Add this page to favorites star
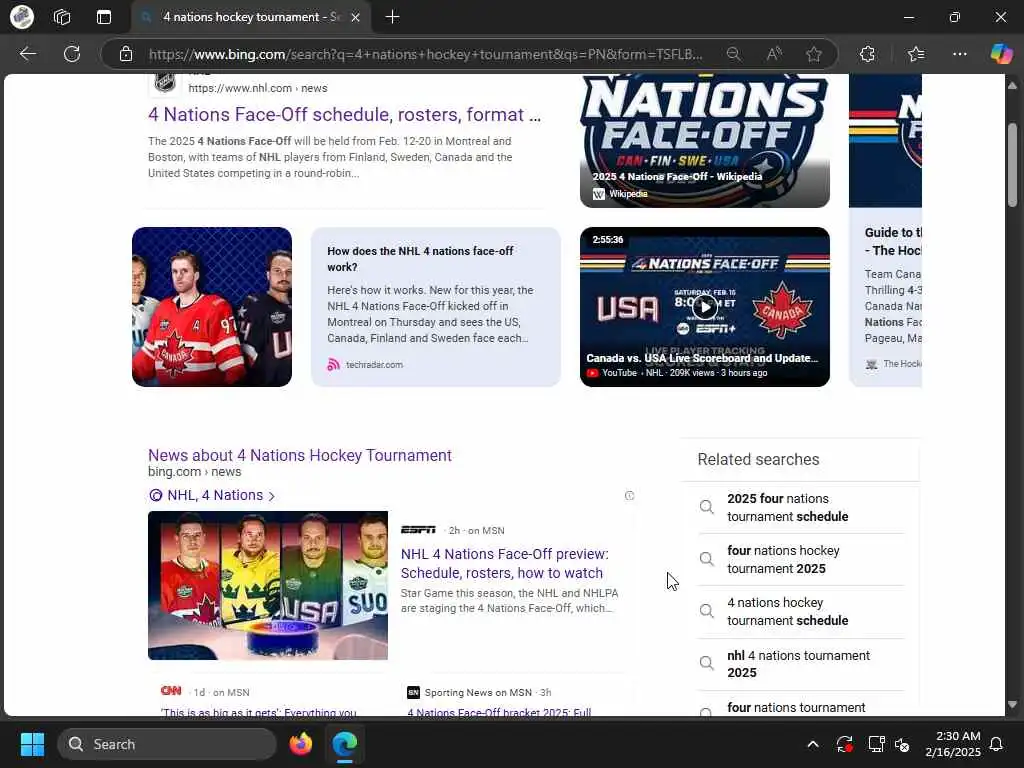Viewport: 1024px width, 768px height. pyautogui.click(x=814, y=54)
